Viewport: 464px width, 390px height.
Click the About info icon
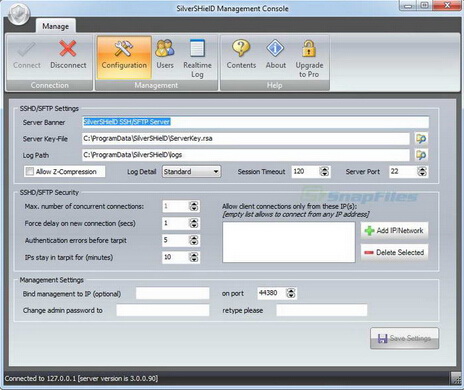[x=275, y=48]
